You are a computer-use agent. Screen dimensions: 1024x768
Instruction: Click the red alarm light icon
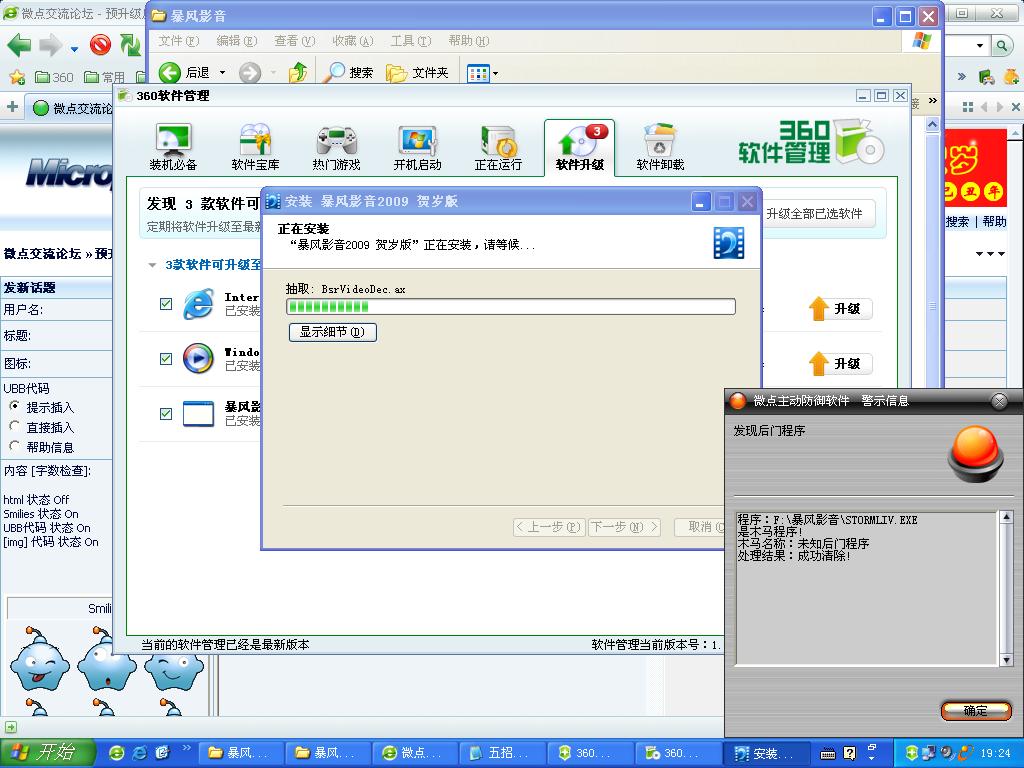[976, 453]
